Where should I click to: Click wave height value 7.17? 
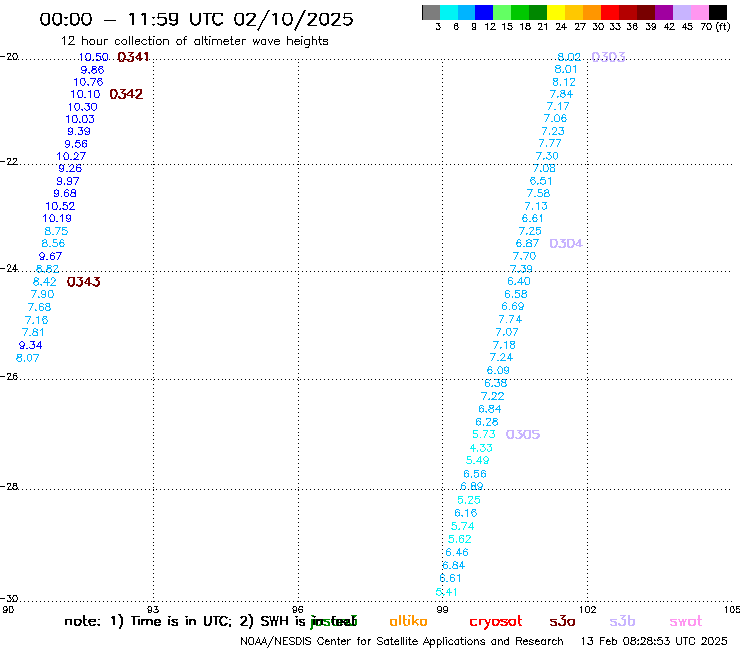coord(558,107)
